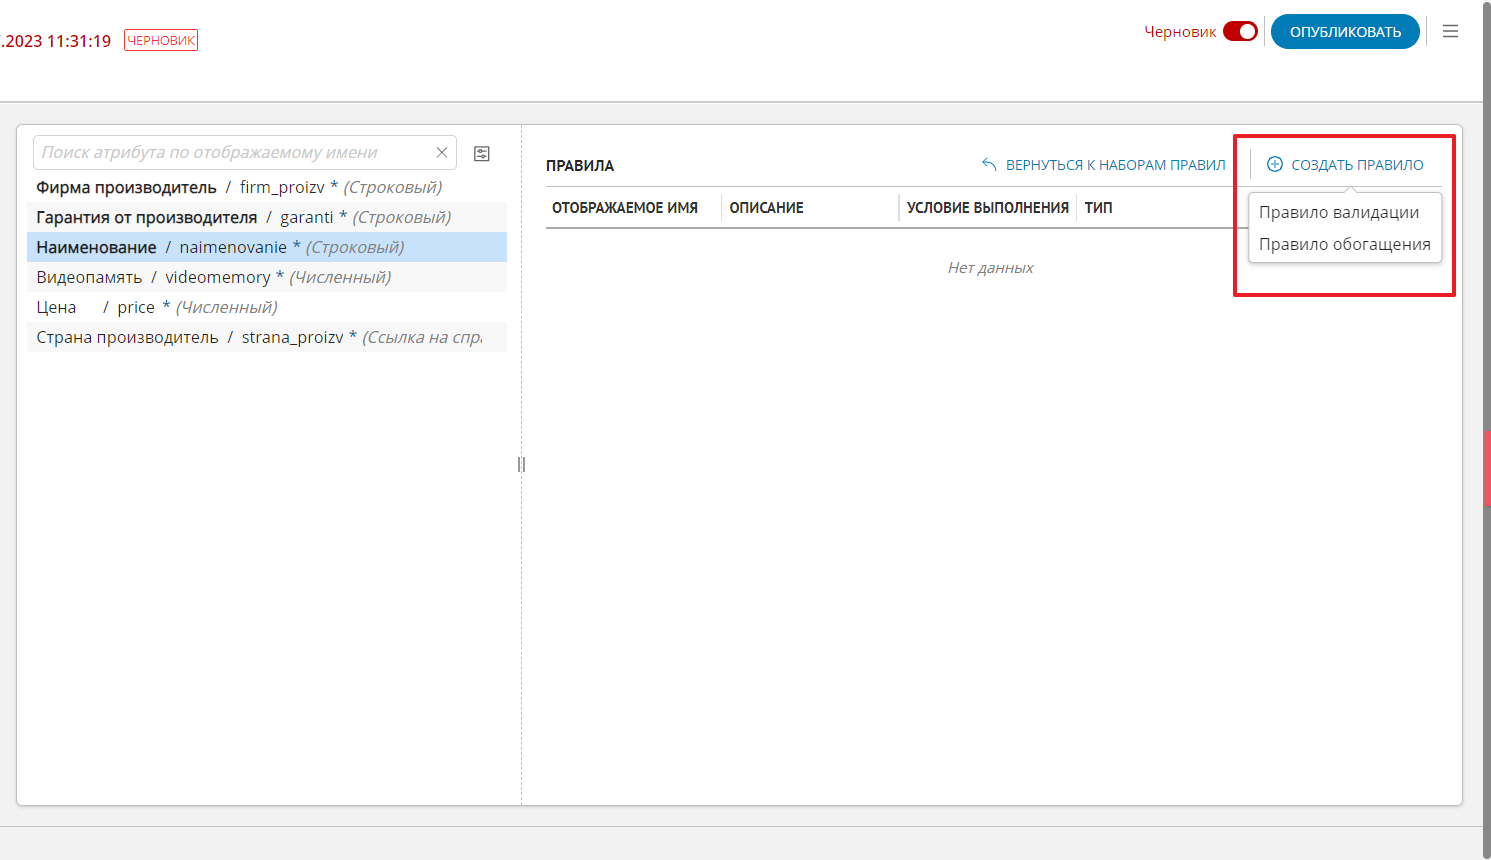Select Правило валидации menu option

tap(1339, 212)
